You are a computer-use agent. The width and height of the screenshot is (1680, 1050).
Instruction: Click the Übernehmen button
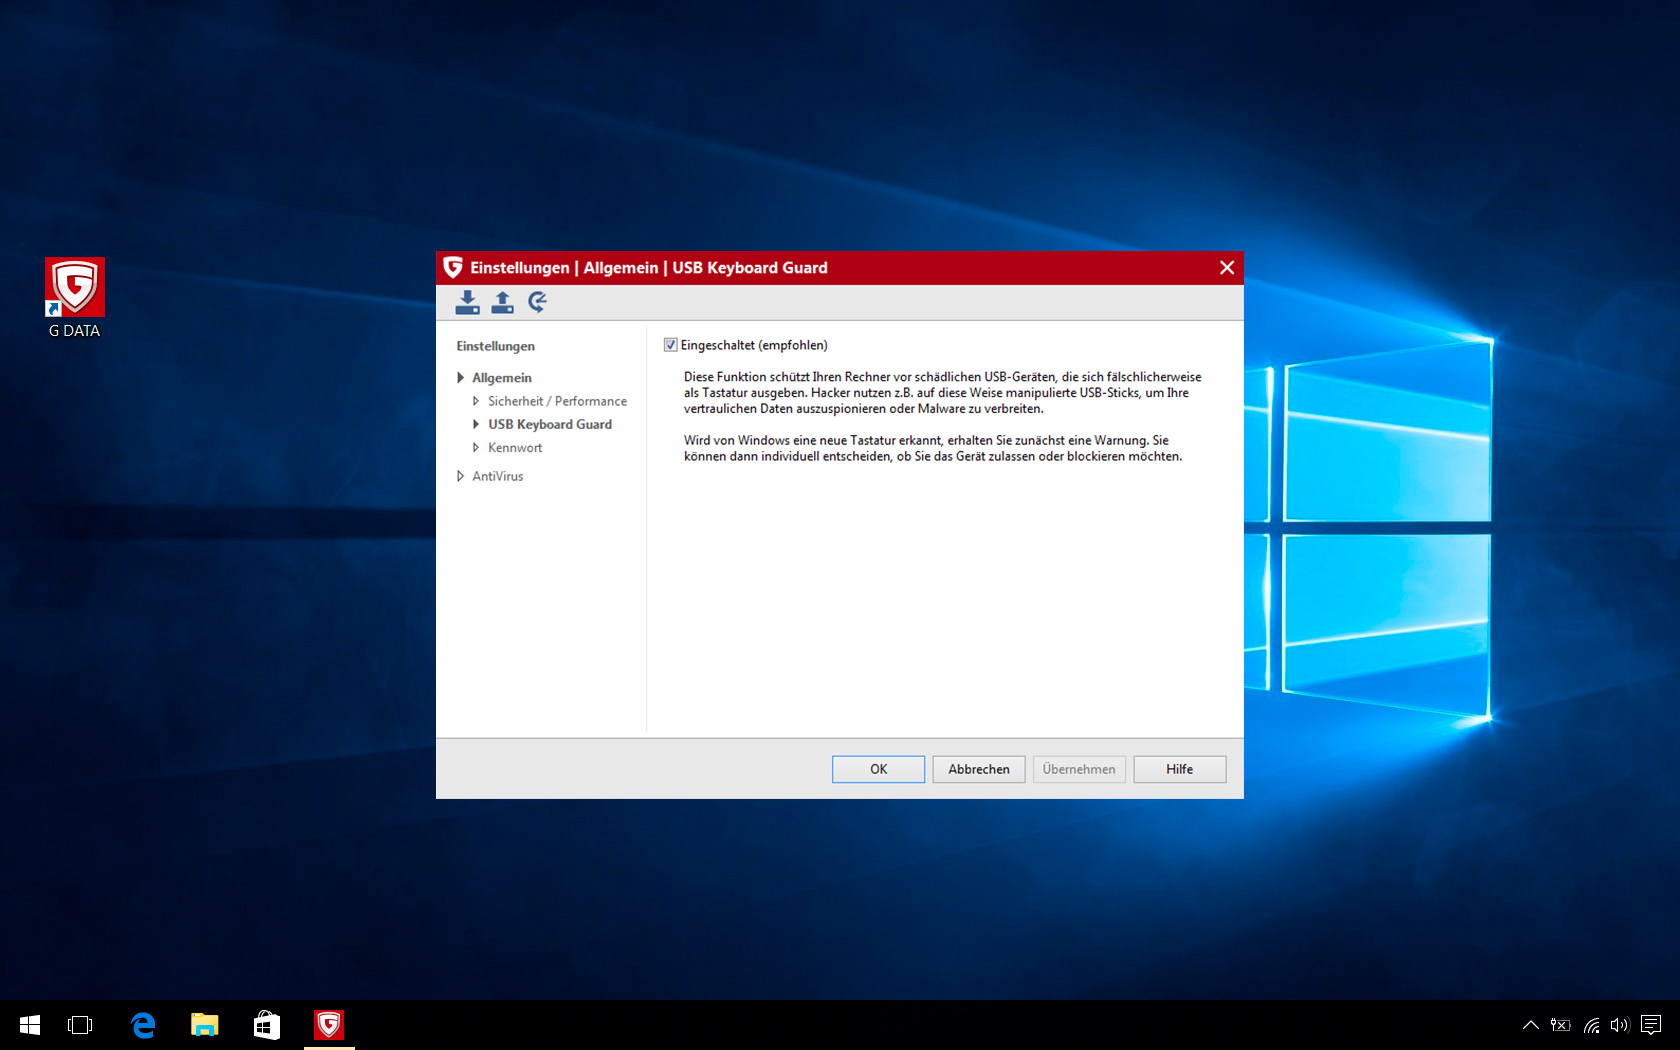(x=1079, y=769)
